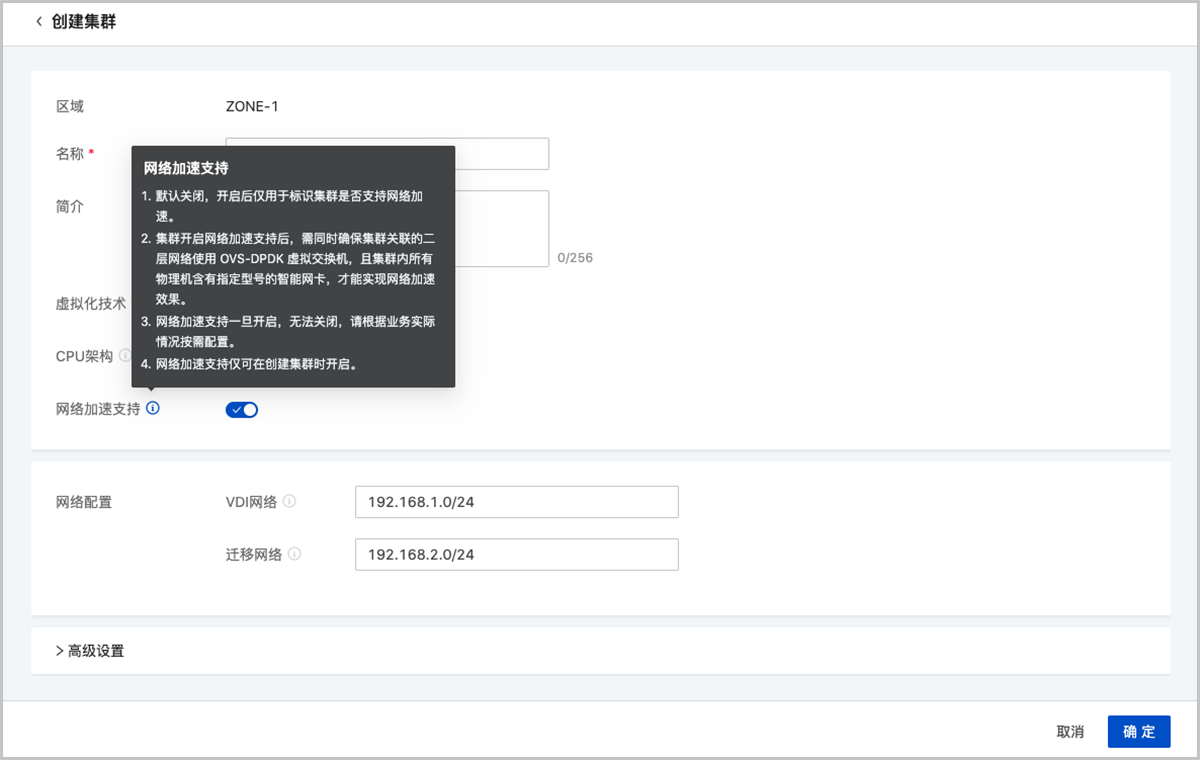Click the 取消 cancel button

click(1070, 731)
